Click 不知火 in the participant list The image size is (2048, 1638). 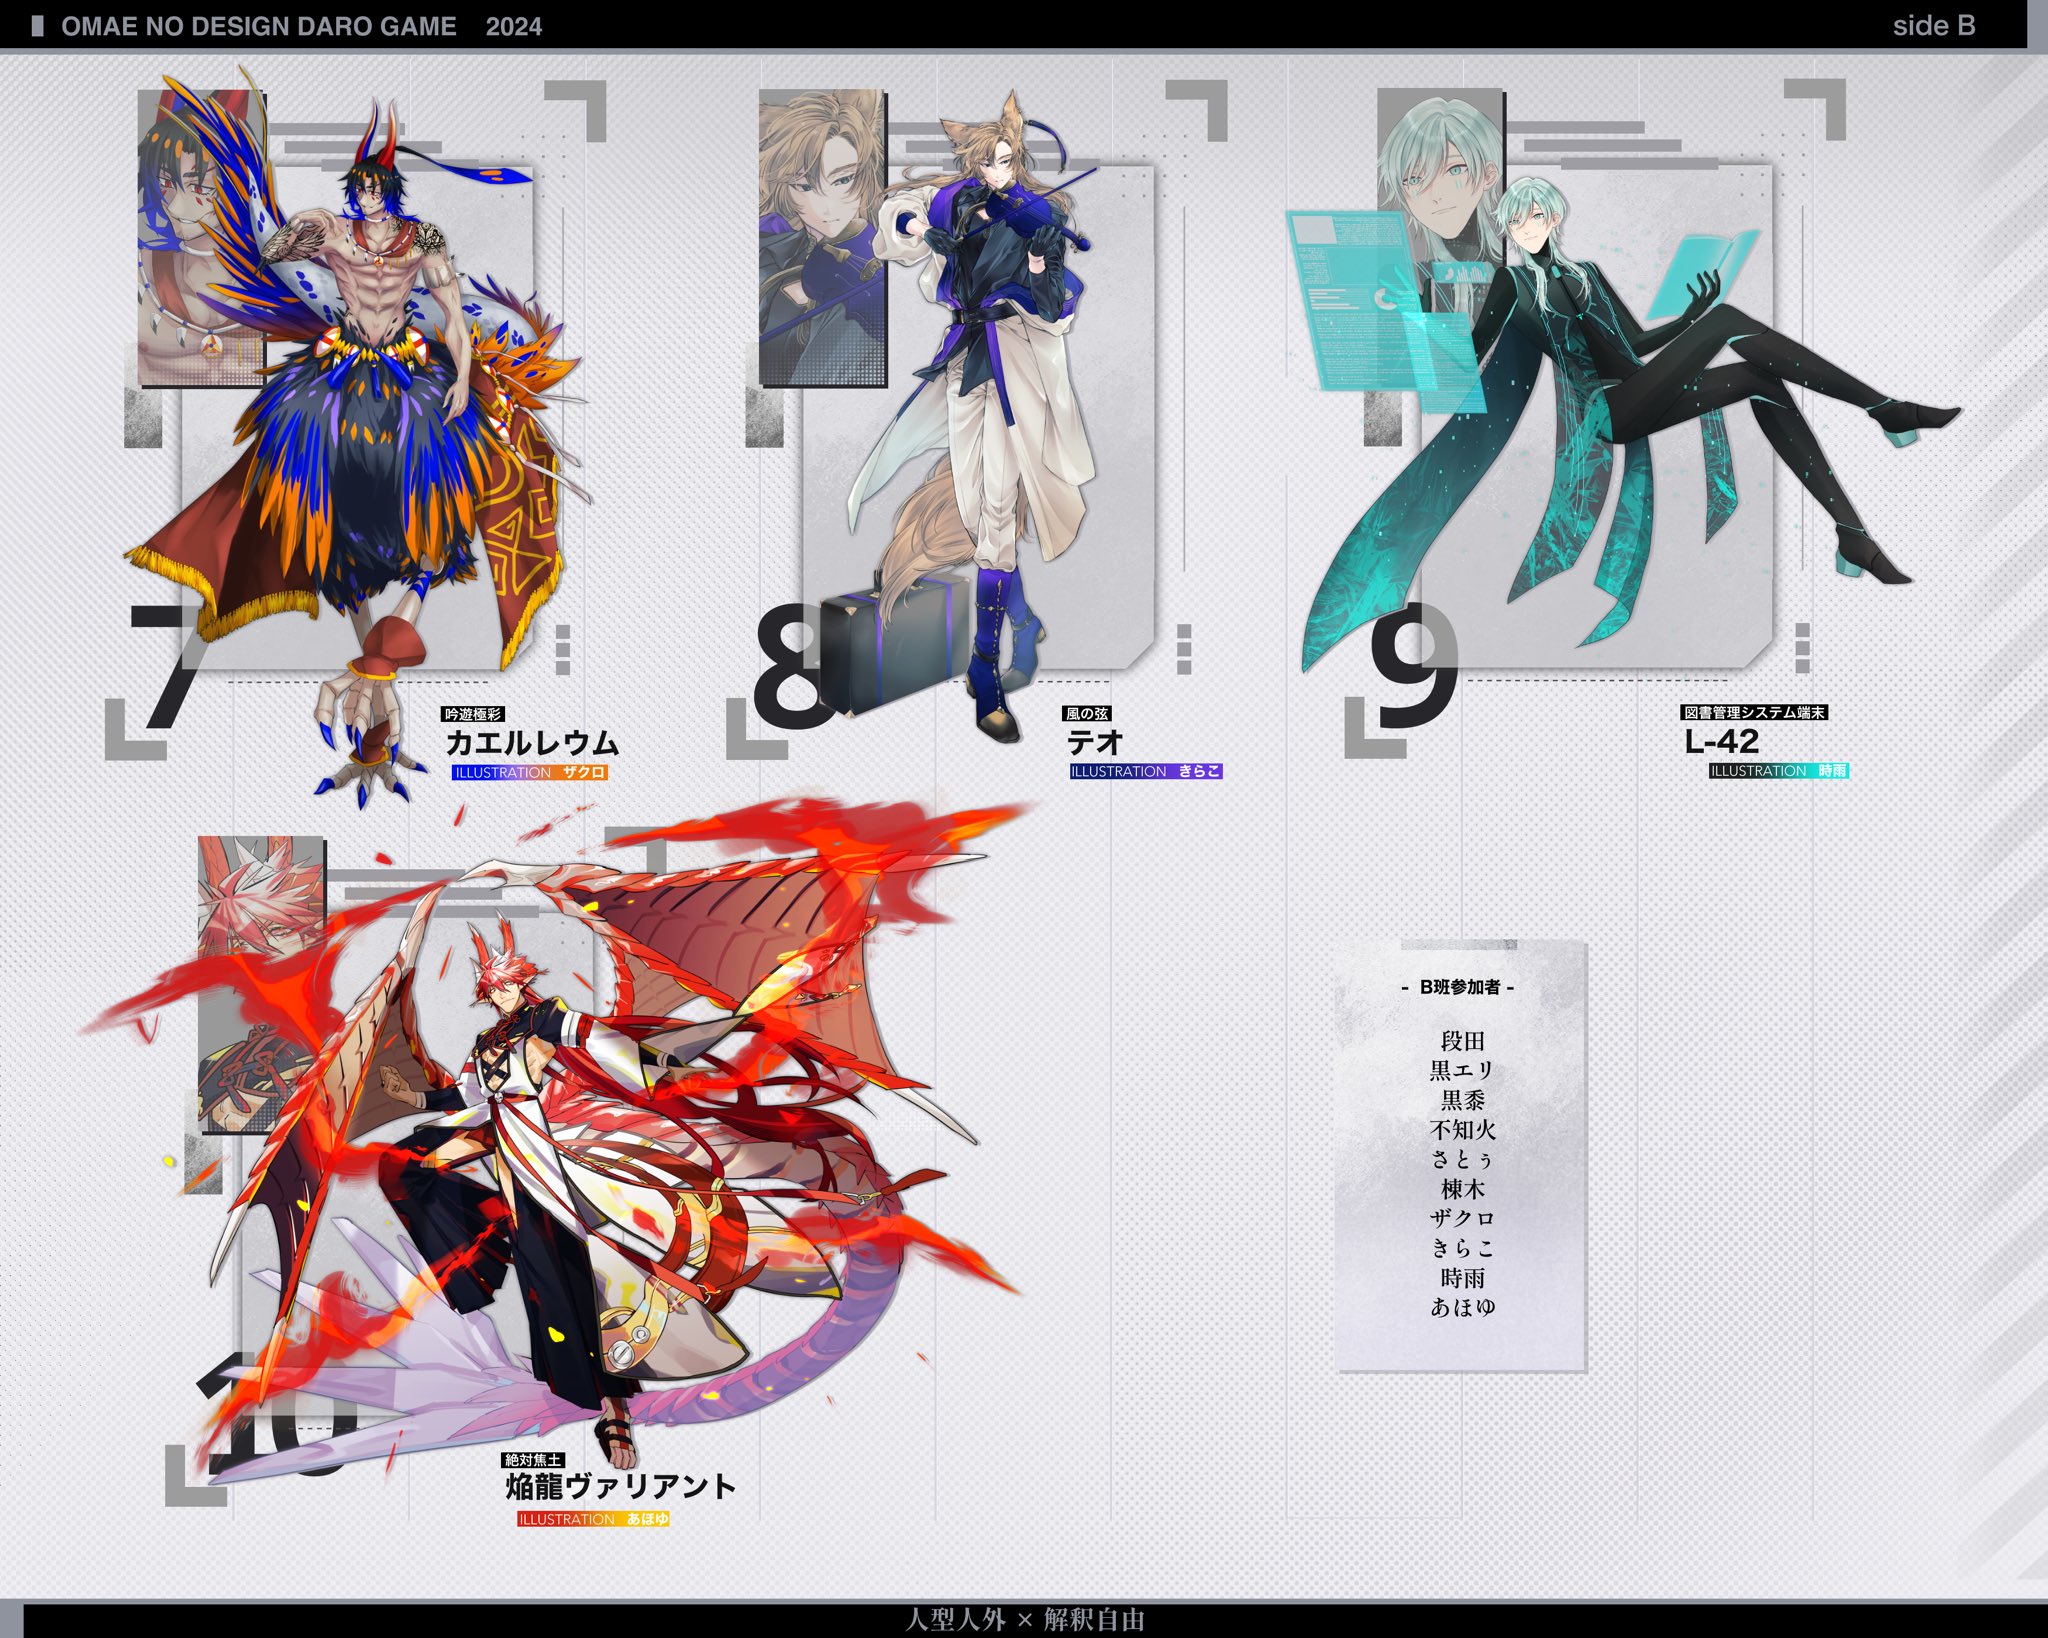pyautogui.click(x=1462, y=1130)
